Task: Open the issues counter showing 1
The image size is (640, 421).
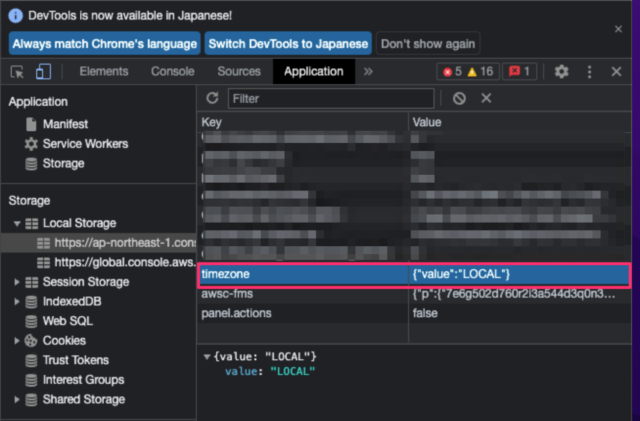Action: click(x=519, y=72)
